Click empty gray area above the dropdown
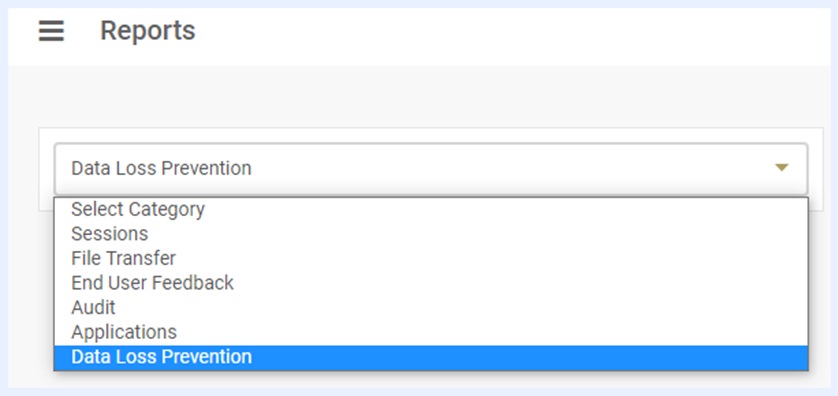The image size is (838, 396). pyautogui.click(x=419, y=96)
